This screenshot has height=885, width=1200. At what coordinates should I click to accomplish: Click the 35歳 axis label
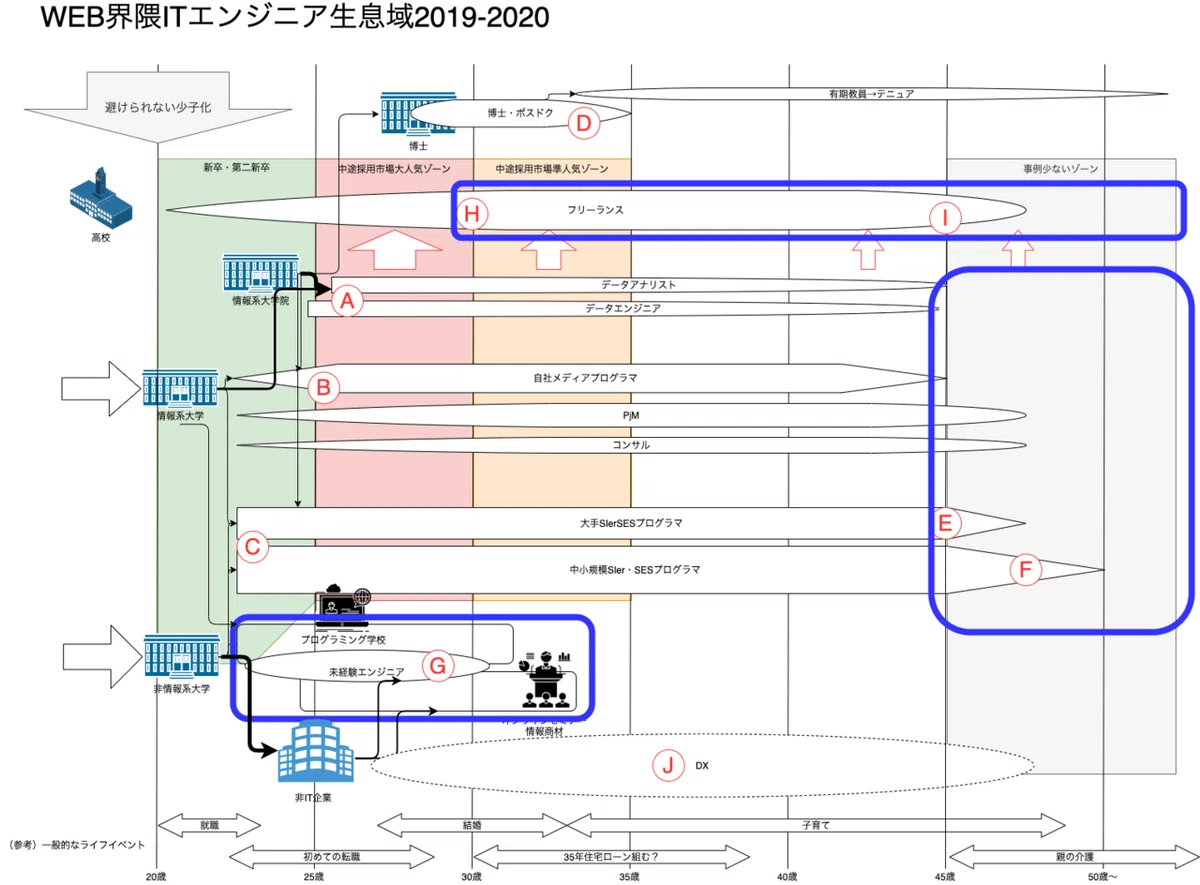pyautogui.click(x=629, y=877)
